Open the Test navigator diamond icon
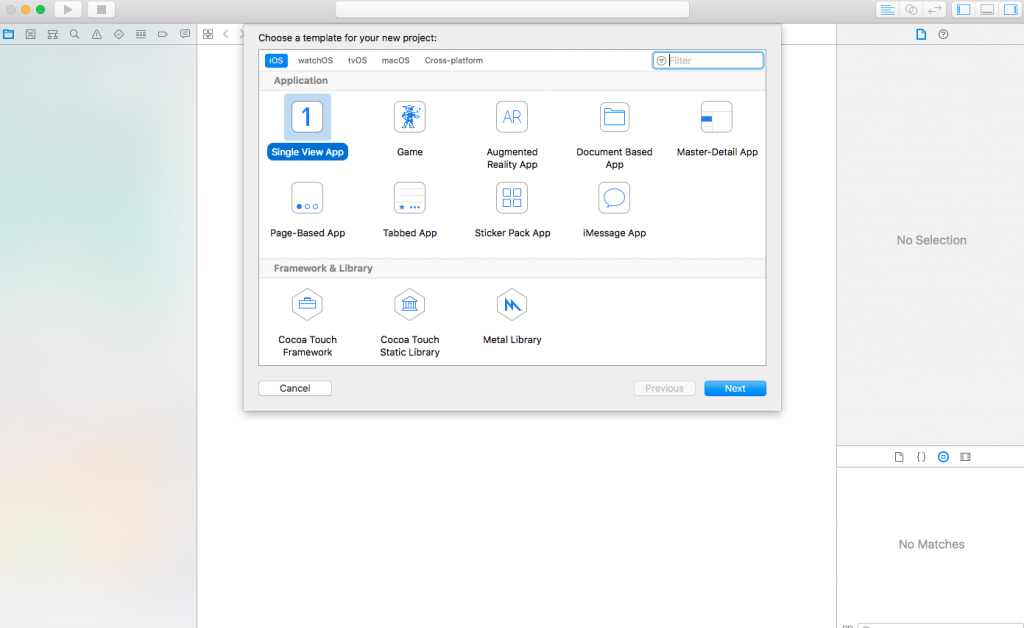Screen dimensions: 1024x628 coord(119,34)
